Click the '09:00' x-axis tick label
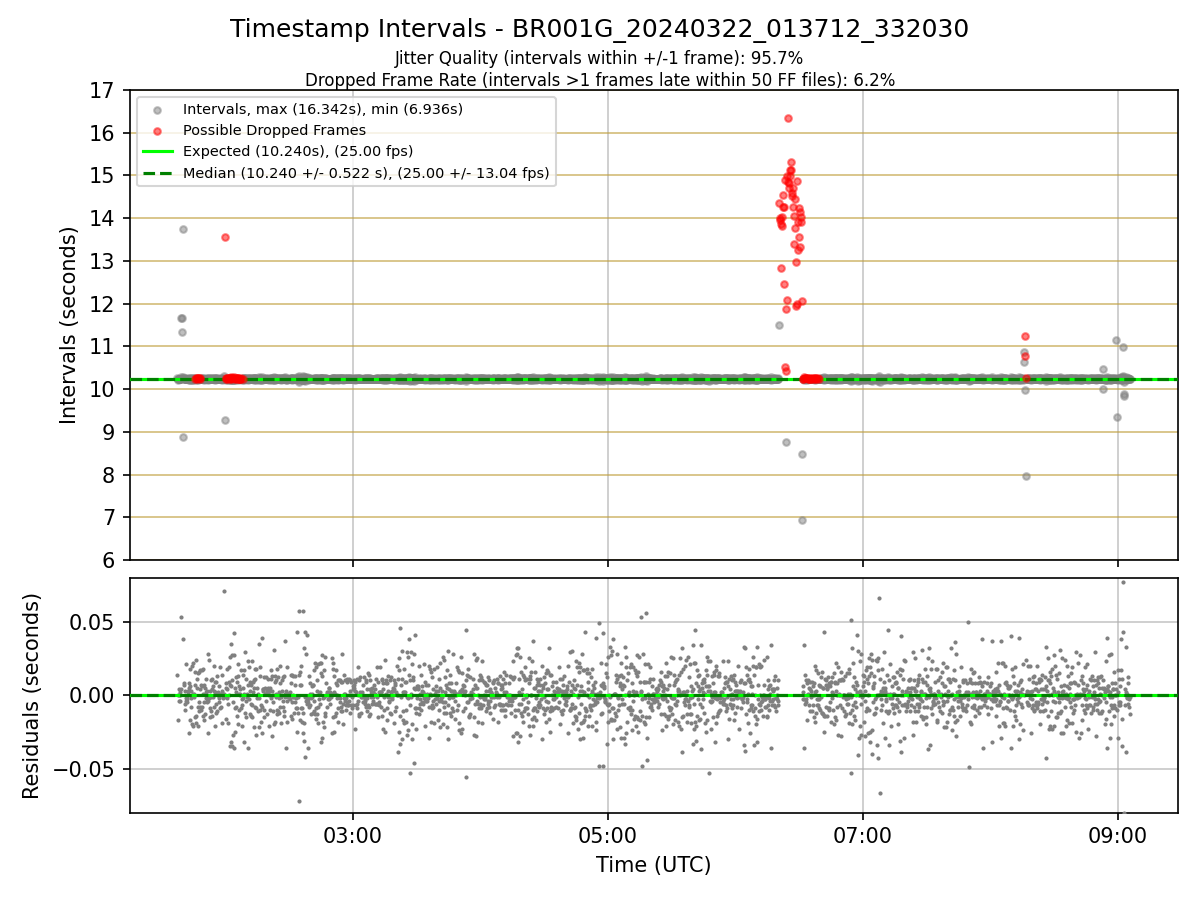 click(1118, 835)
